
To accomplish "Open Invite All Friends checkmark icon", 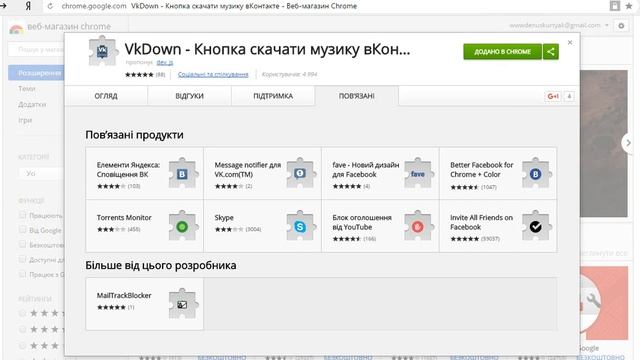I will coord(536,226).
